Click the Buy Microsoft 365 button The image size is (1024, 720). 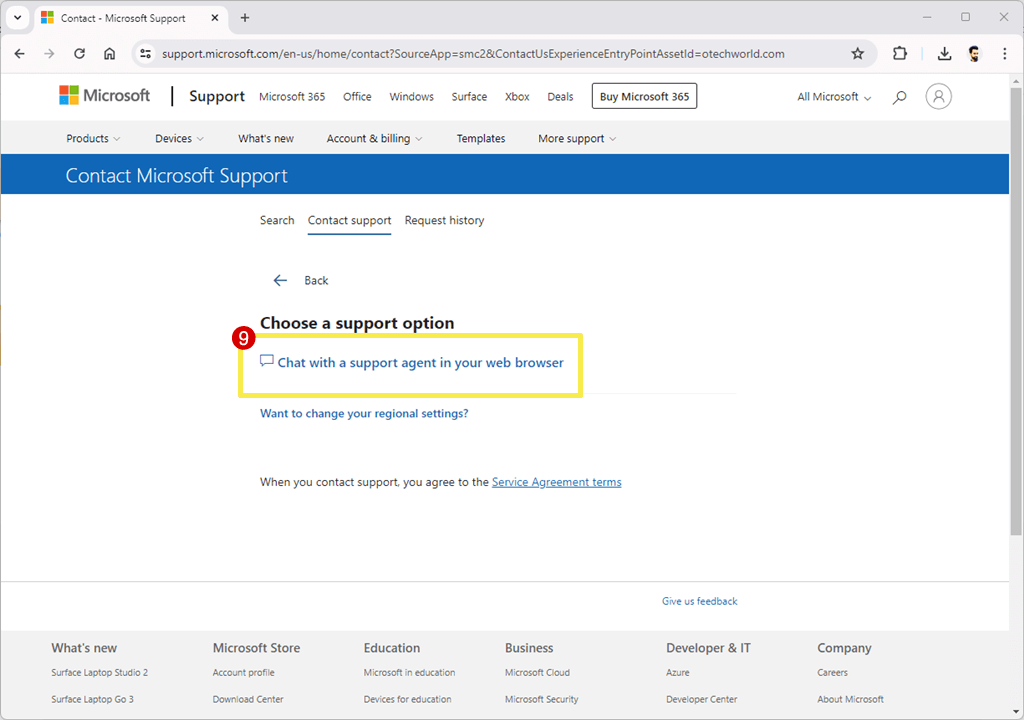point(644,96)
